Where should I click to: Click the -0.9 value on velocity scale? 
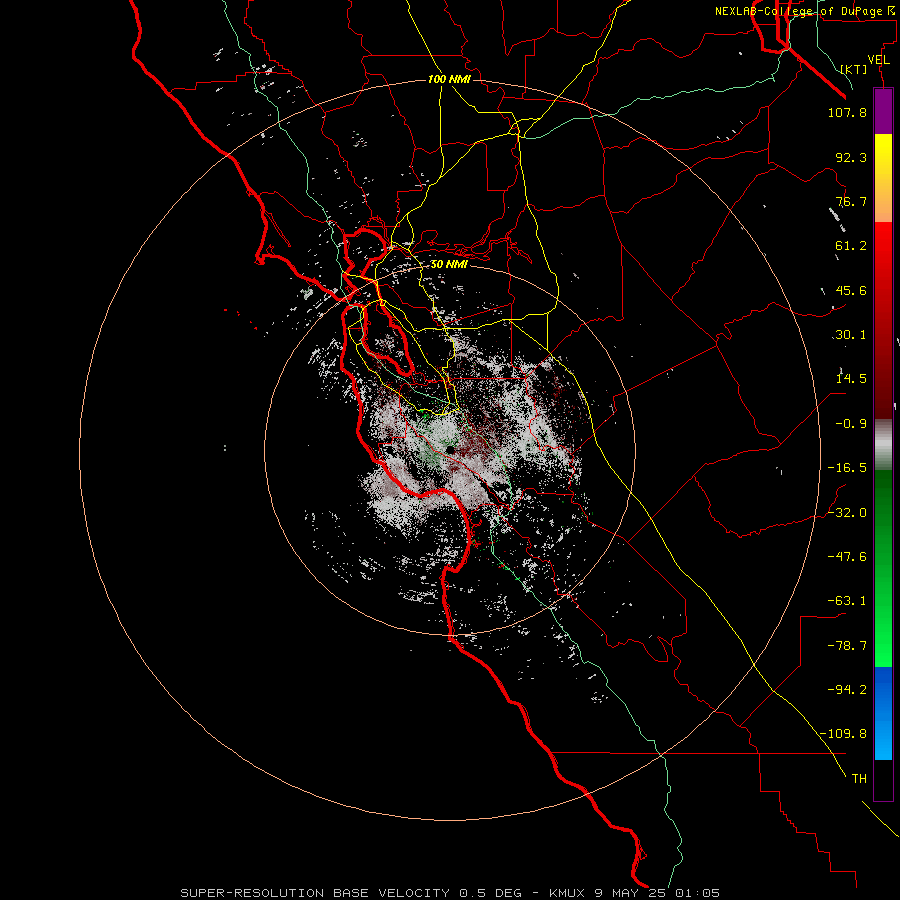(x=851, y=424)
